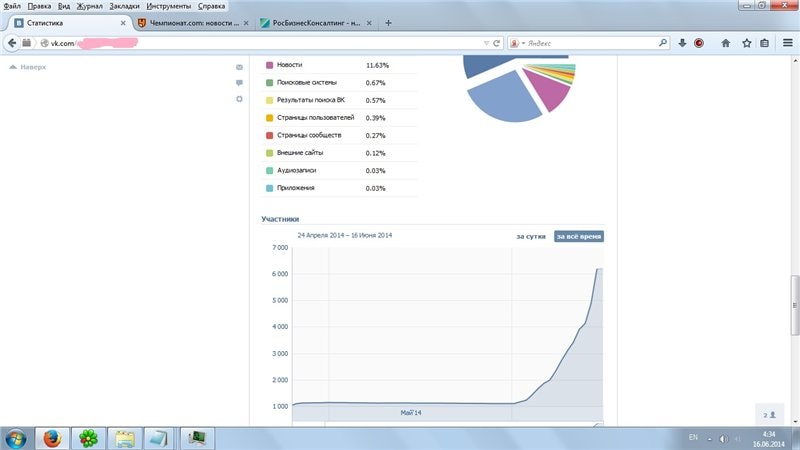Switch to the 'Чемпионат.com' tab

click(190, 23)
